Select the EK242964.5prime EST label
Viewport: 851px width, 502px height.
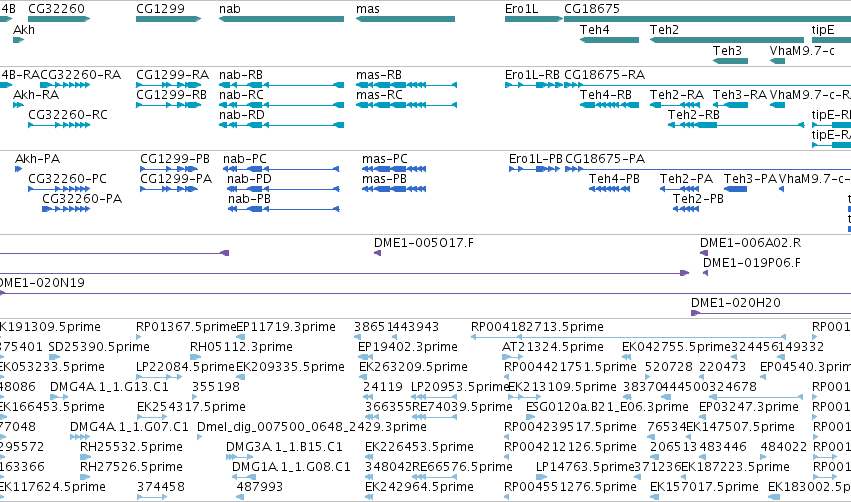coord(419,487)
